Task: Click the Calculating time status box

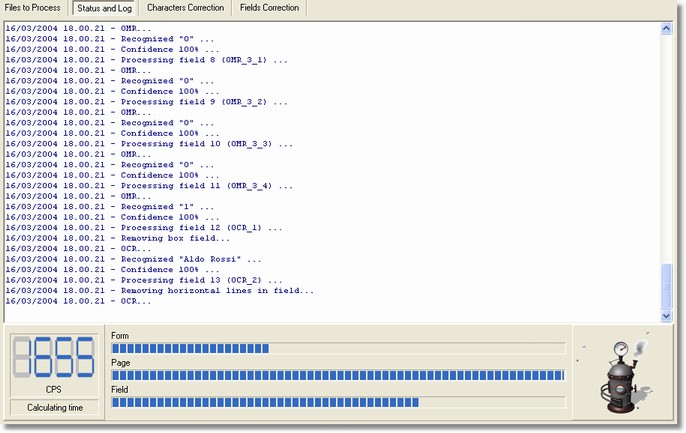Action: click(55, 408)
